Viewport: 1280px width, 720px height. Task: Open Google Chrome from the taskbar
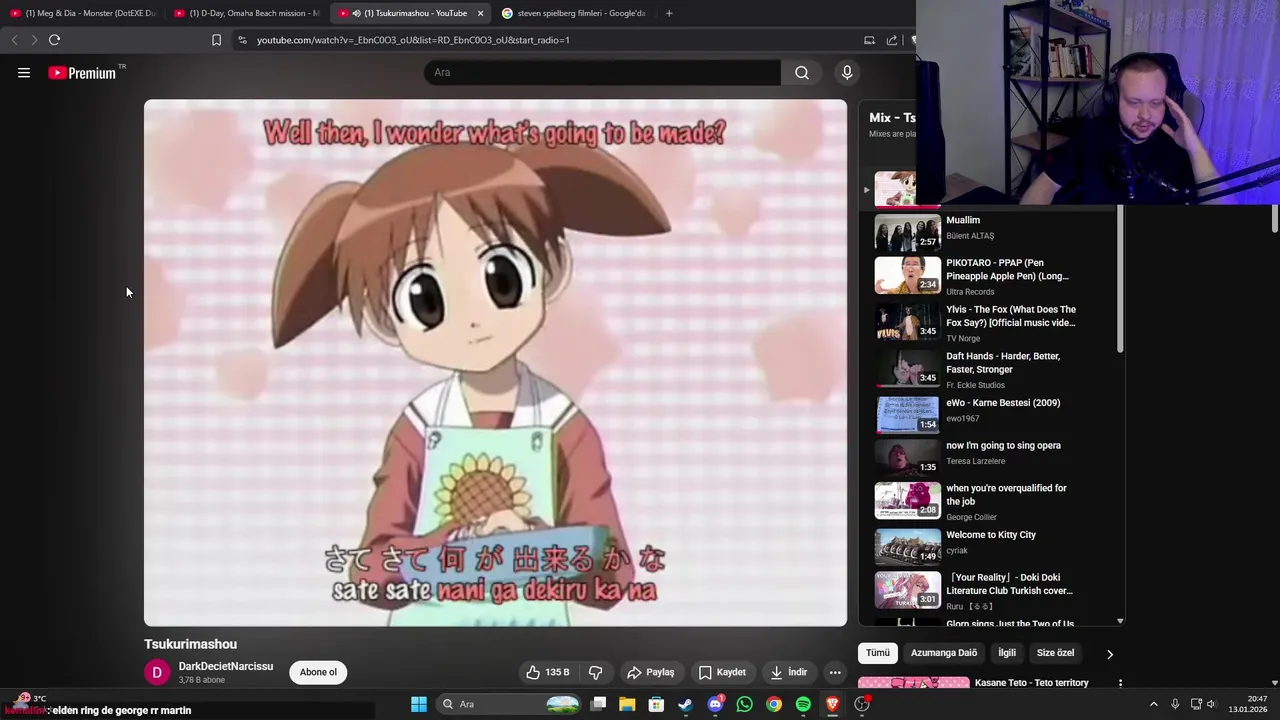point(774,704)
